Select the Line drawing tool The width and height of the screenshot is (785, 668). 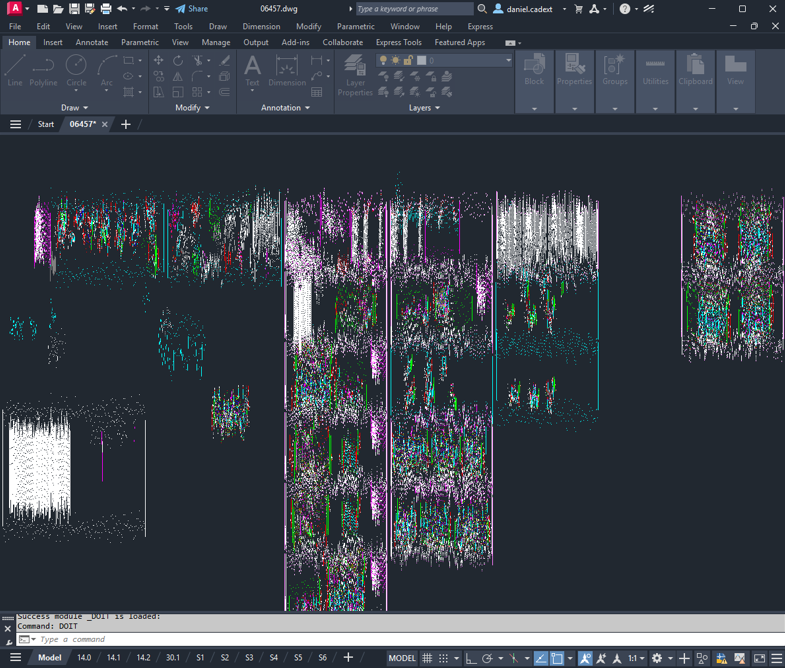[15, 71]
